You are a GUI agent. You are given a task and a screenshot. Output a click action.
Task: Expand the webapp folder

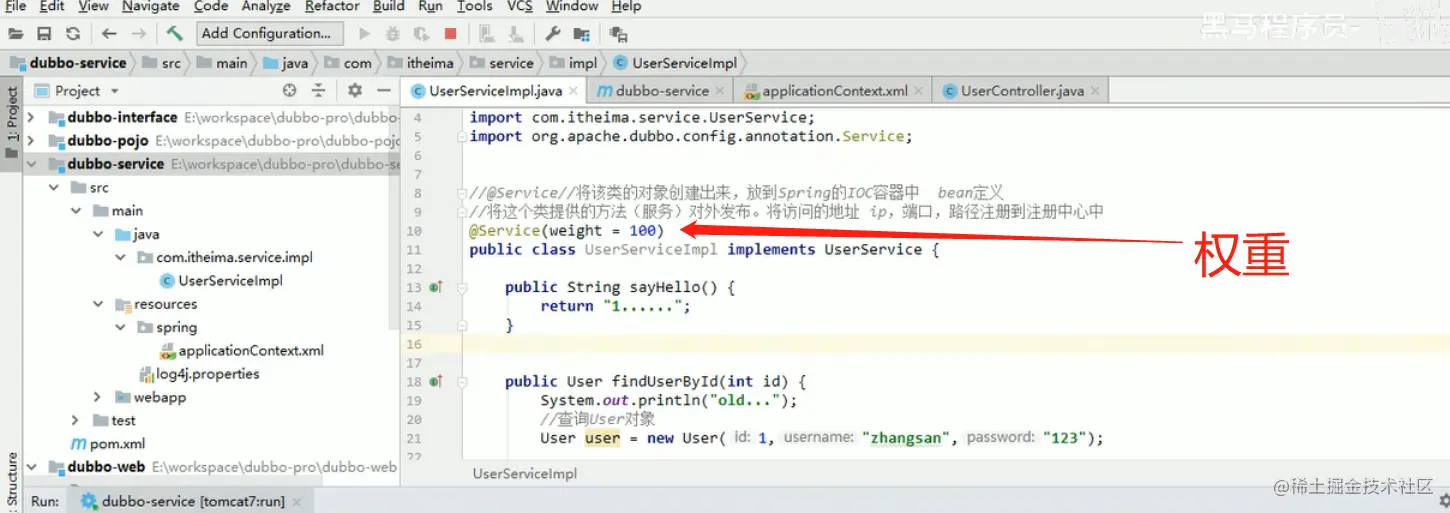pyautogui.click(x=98, y=397)
